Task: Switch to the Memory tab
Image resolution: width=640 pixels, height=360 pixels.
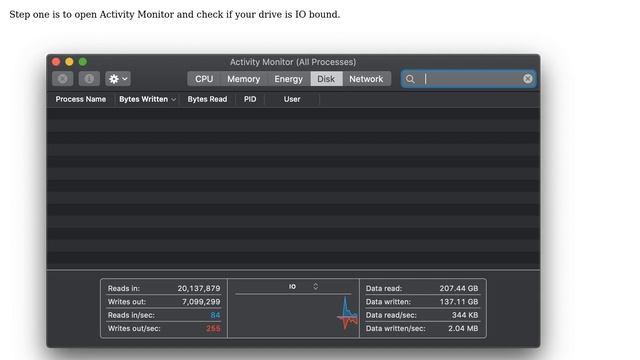Action: click(243, 79)
